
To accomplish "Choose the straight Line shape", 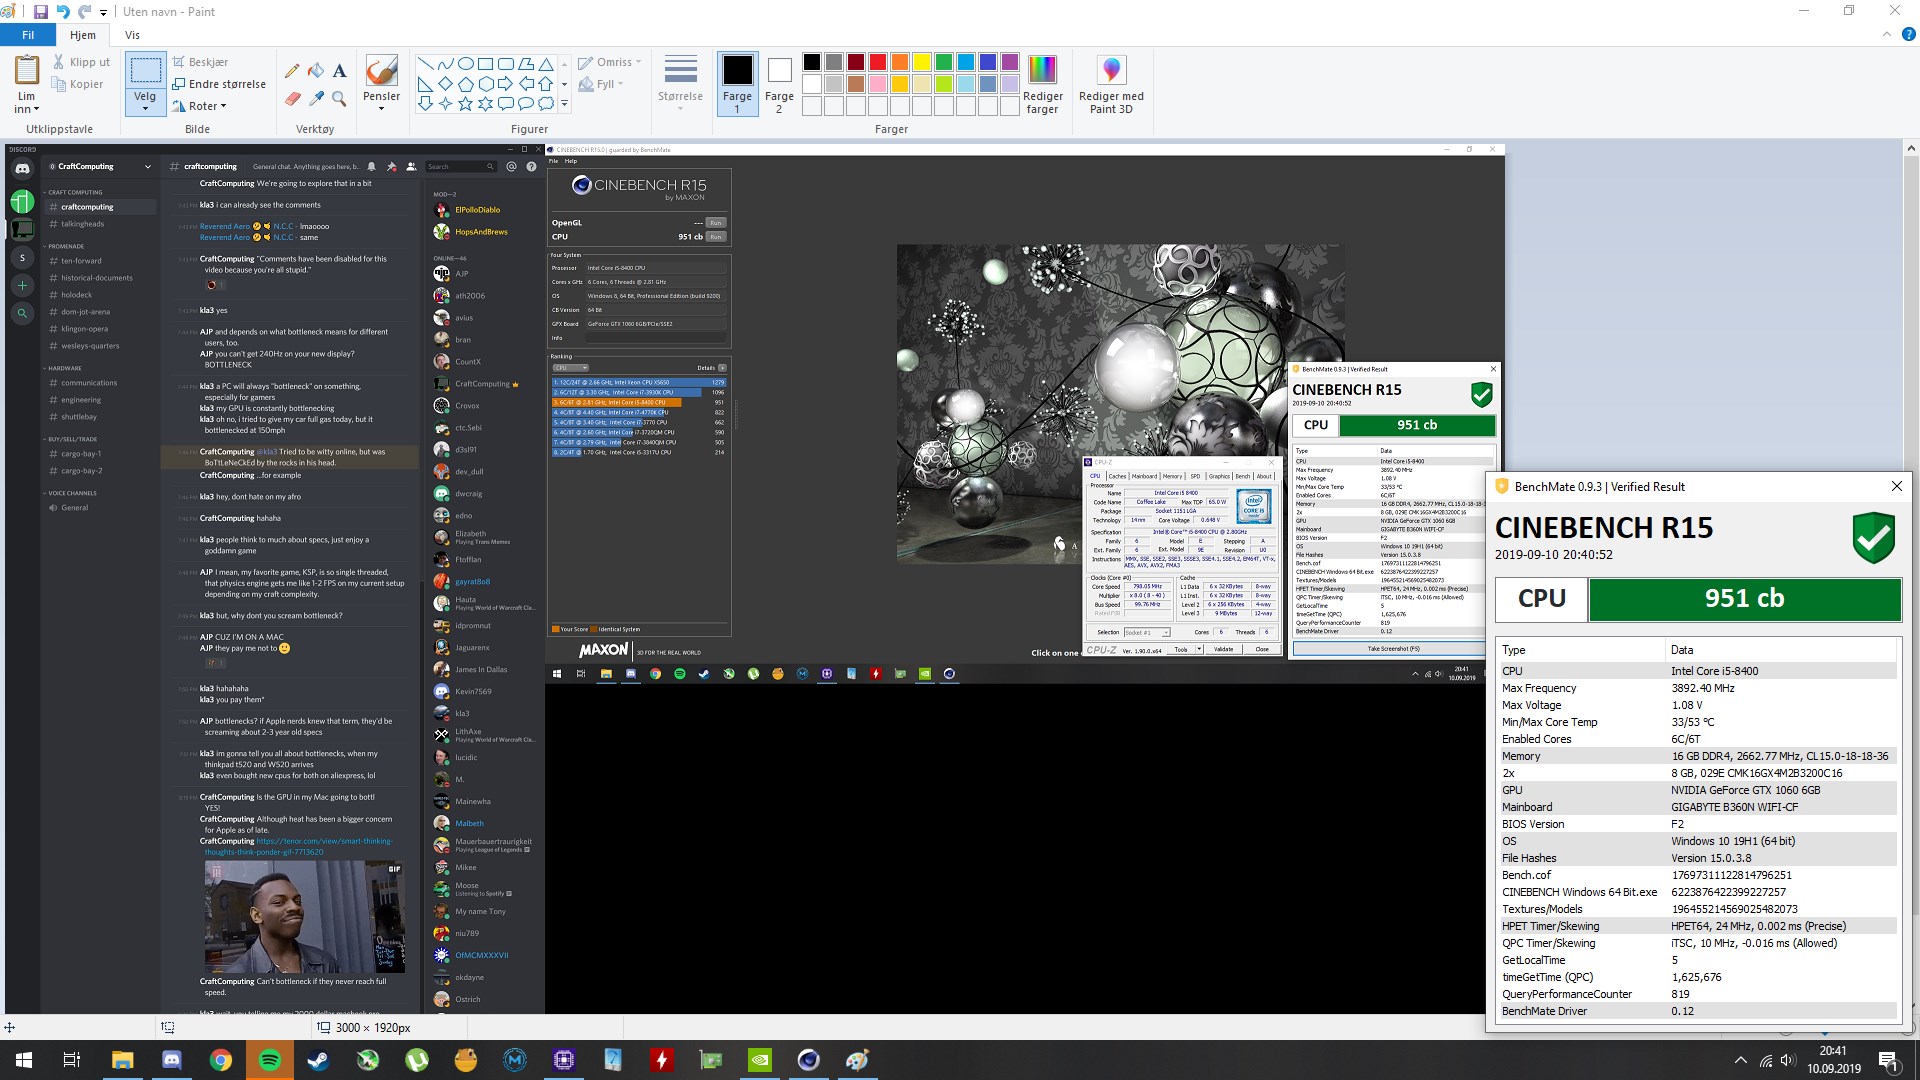I will point(425,64).
